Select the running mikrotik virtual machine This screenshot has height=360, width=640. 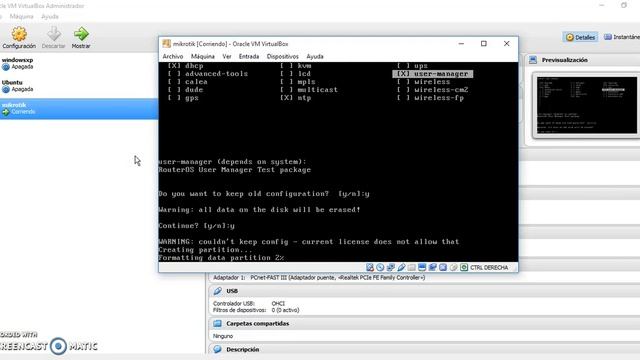point(79,109)
